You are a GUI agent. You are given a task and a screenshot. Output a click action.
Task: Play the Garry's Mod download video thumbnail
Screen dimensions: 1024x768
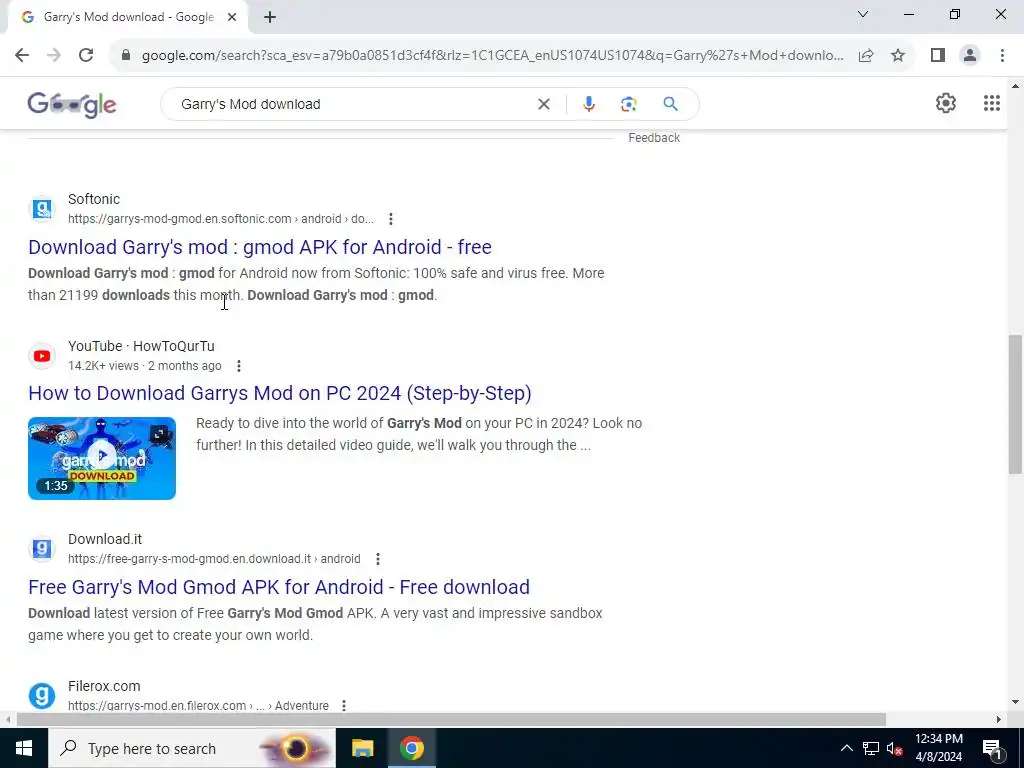point(102,458)
